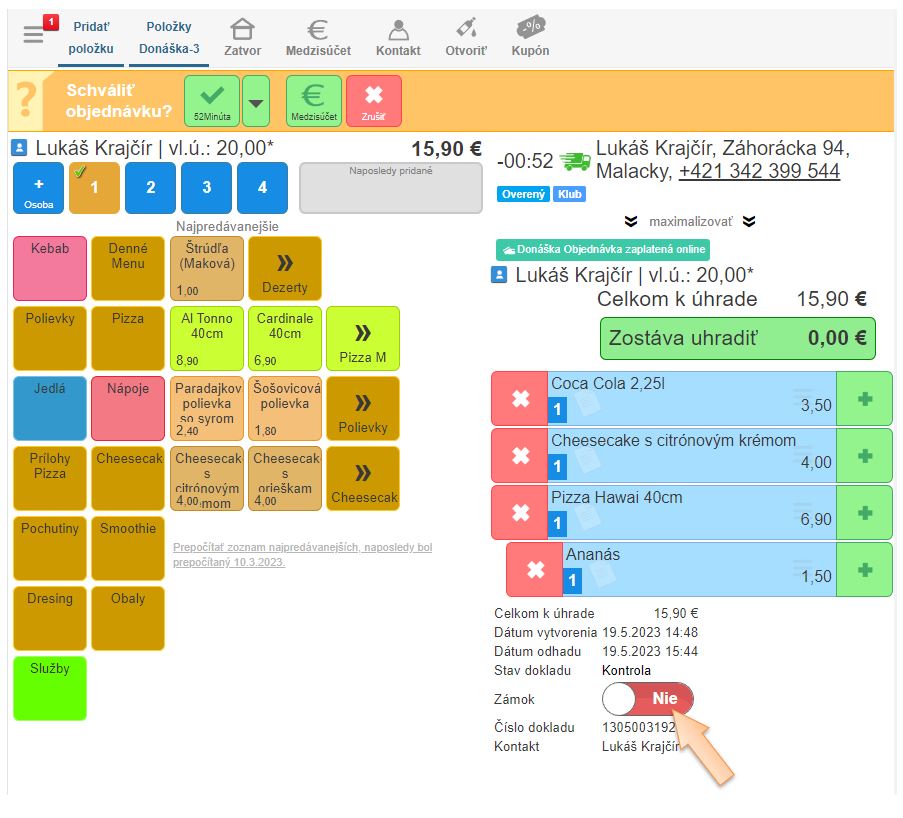
Task: Switch to Pridať položku tab
Action: 91,38
